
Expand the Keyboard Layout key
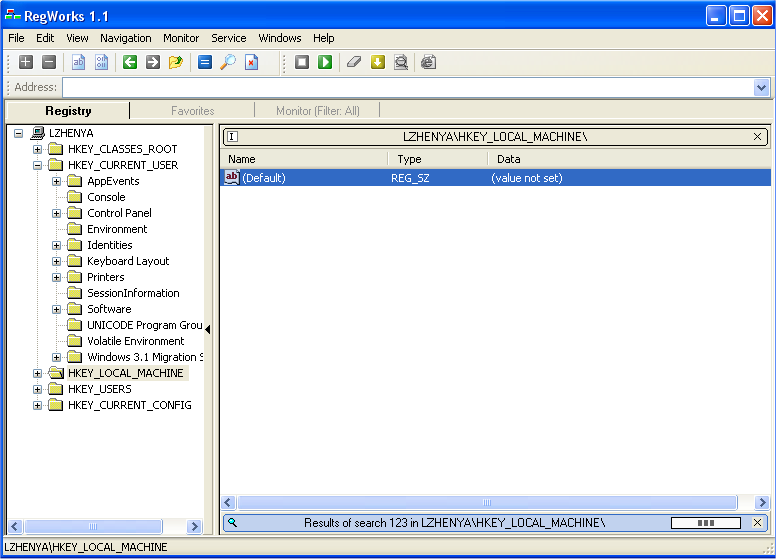[56, 261]
